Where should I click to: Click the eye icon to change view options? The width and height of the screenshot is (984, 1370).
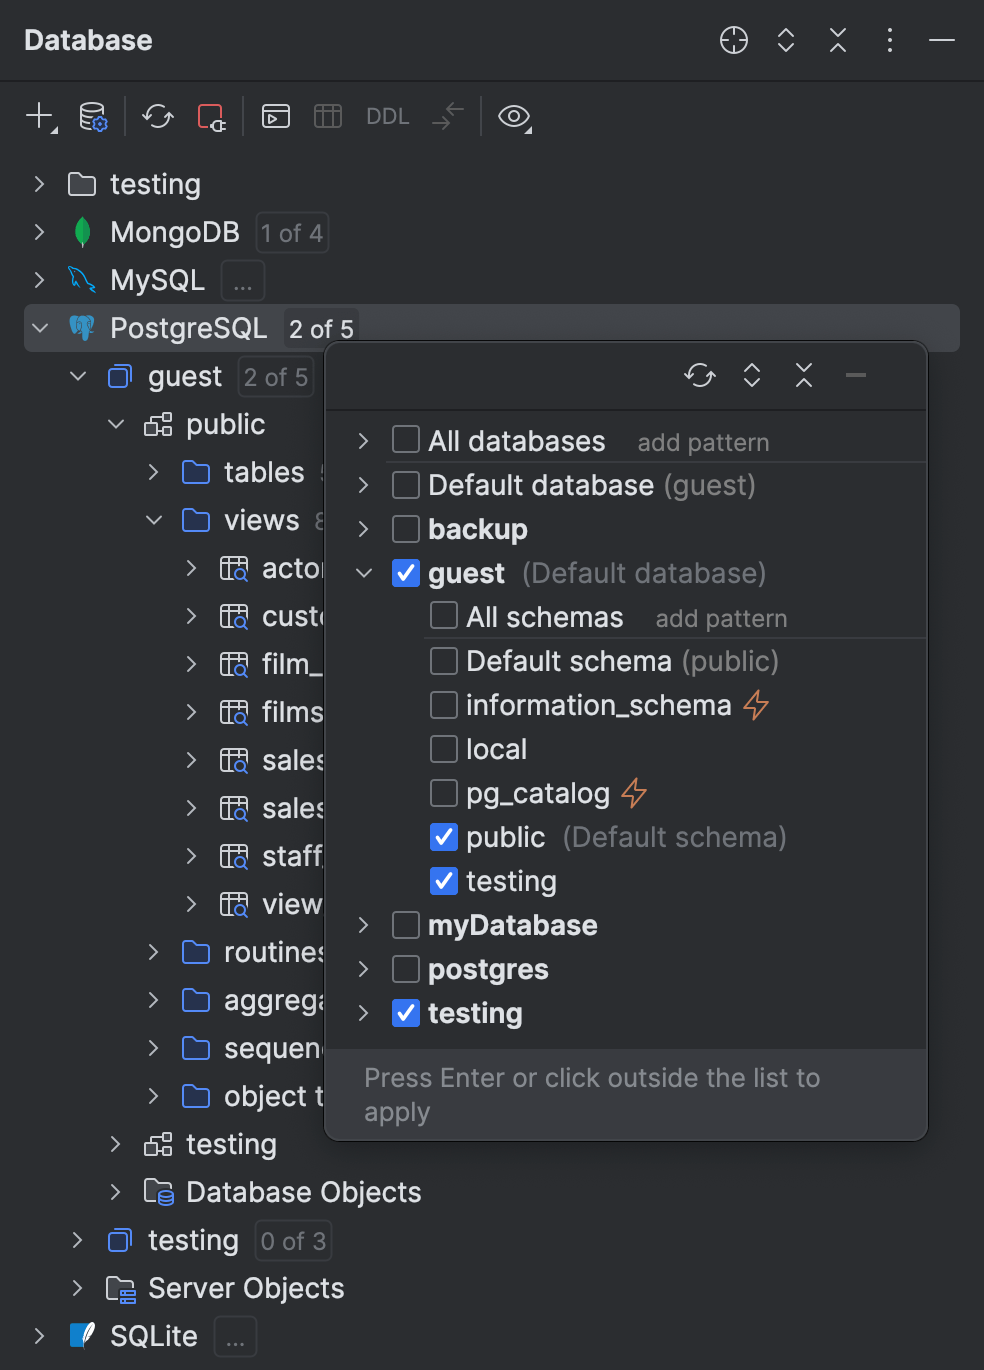point(513,117)
